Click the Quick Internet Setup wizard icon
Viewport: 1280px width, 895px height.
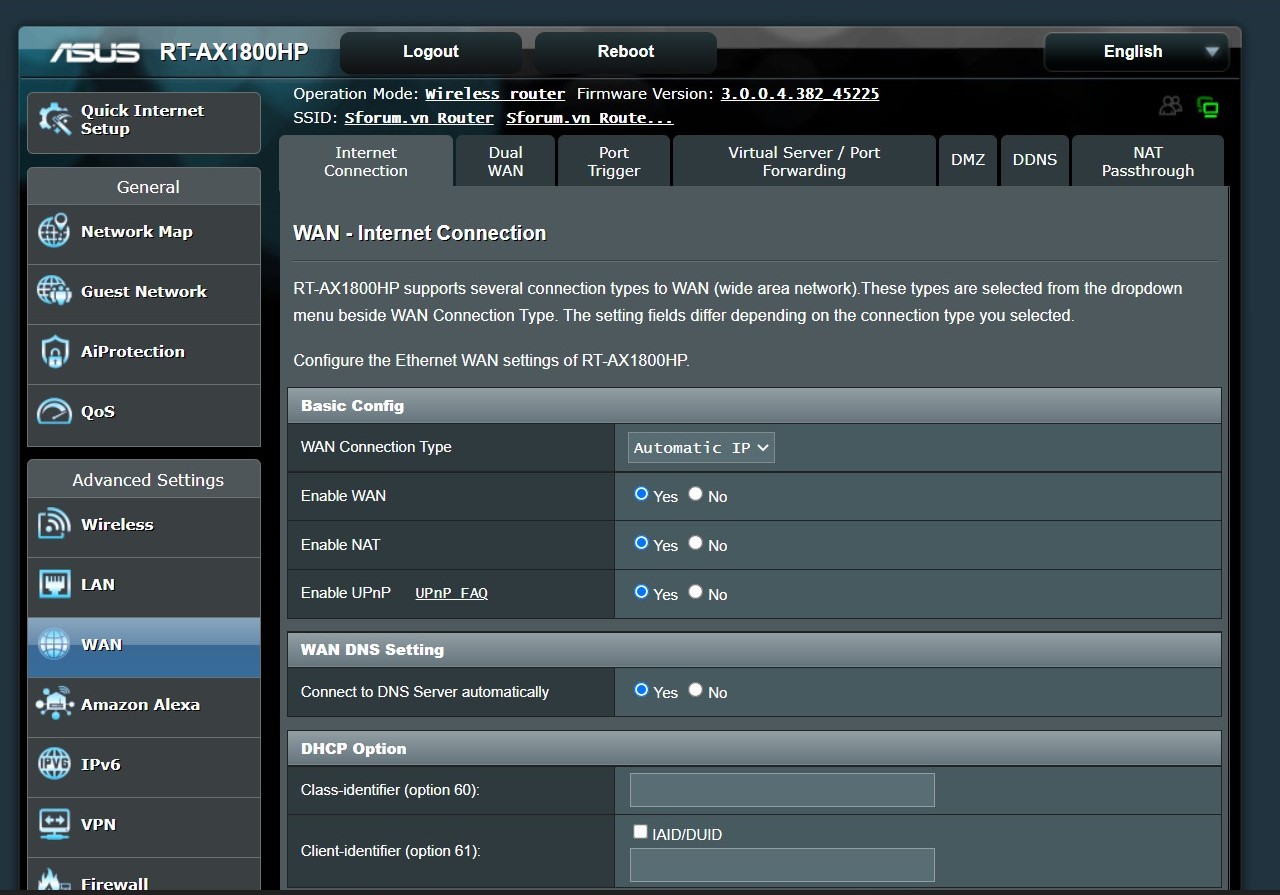(x=54, y=120)
